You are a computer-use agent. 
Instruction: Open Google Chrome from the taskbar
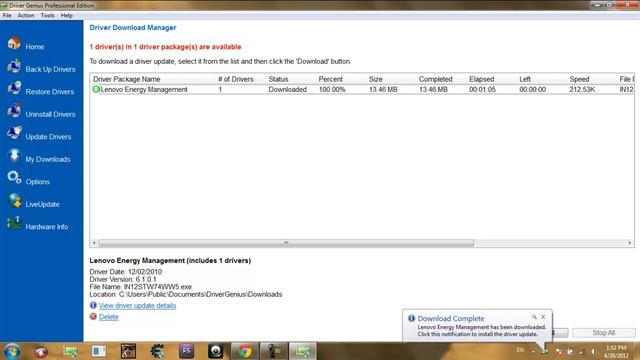[x=245, y=351]
